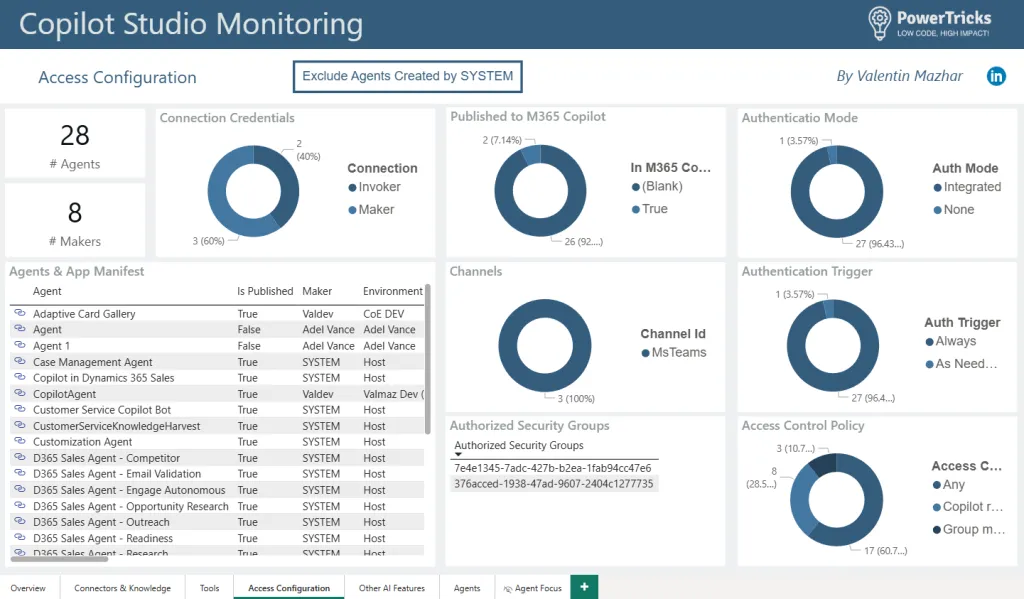The image size is (1024, 599).
Task: Open the hidden Agent Focus tab
Action: point(532,588)
